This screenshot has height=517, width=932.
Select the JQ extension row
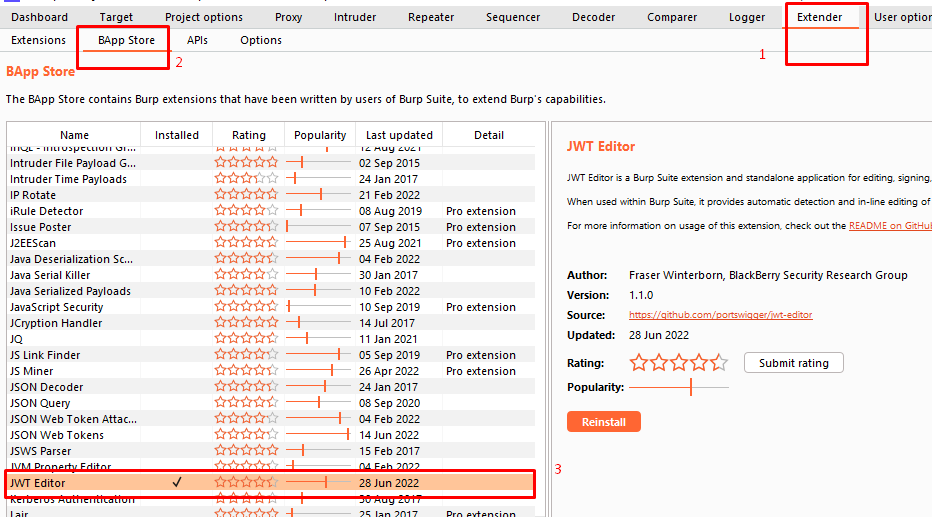click(271, 339)
